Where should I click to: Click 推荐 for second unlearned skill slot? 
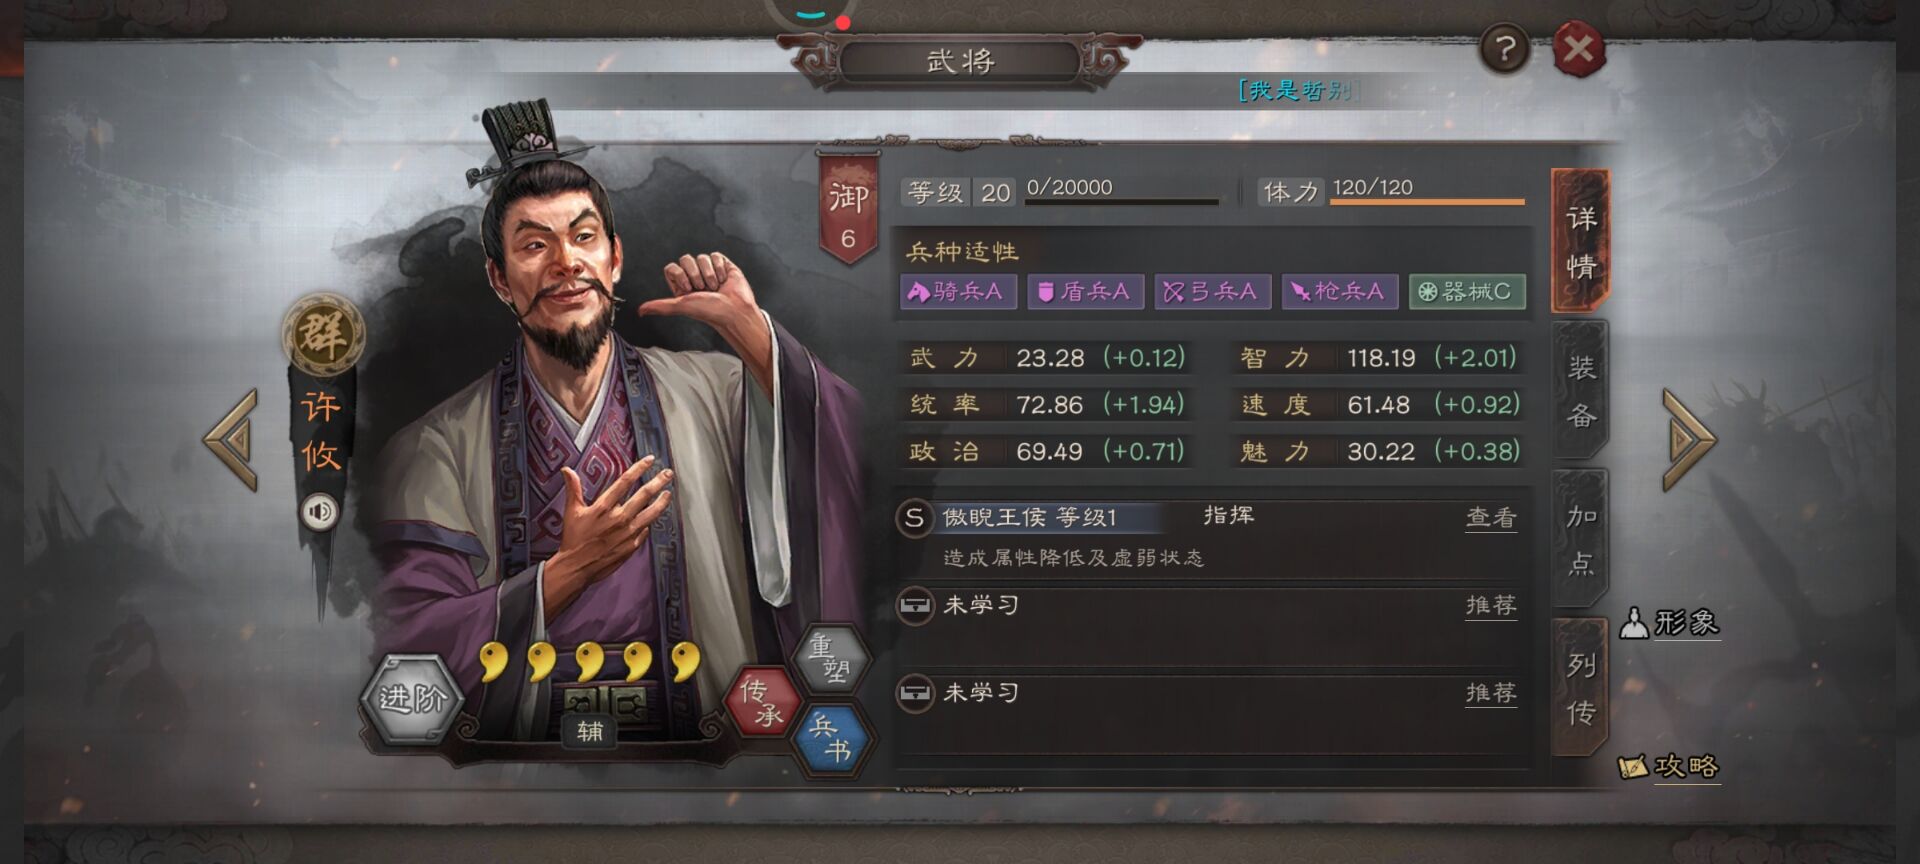coord(1491,692)
